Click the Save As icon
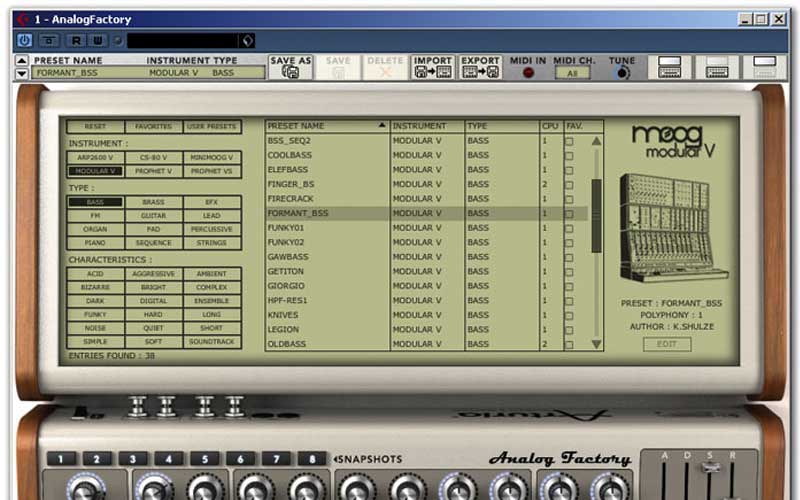This screenshot has width=800, height=500. (x=290, y=67)
